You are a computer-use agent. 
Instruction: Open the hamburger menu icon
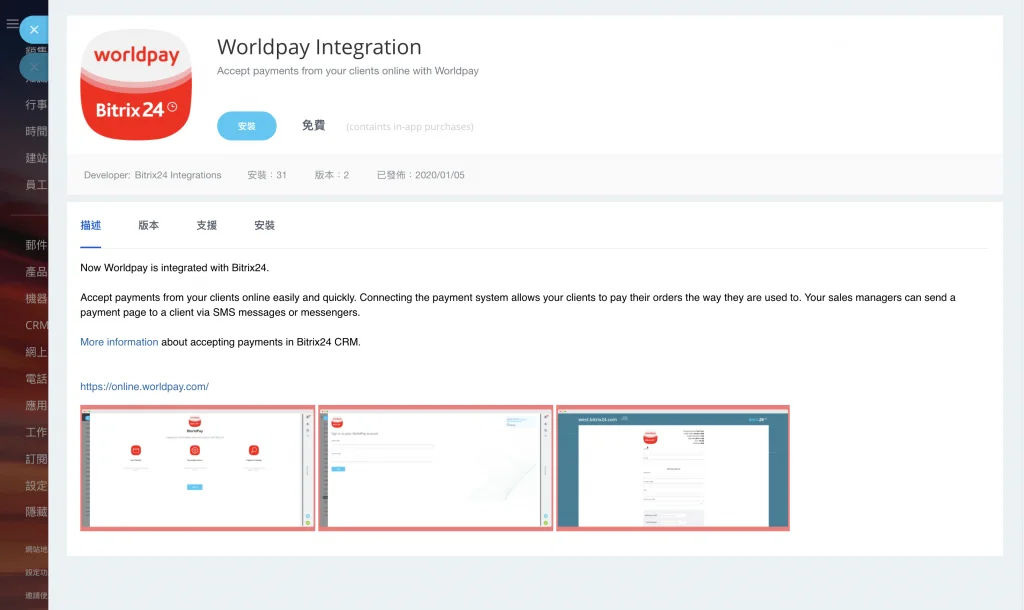[12, 24]
